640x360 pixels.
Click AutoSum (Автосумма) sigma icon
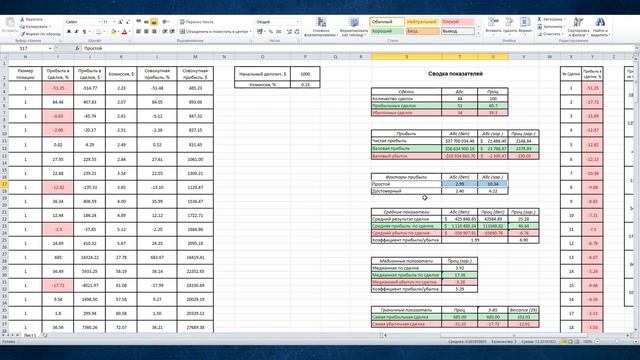(x=539, y=19)
